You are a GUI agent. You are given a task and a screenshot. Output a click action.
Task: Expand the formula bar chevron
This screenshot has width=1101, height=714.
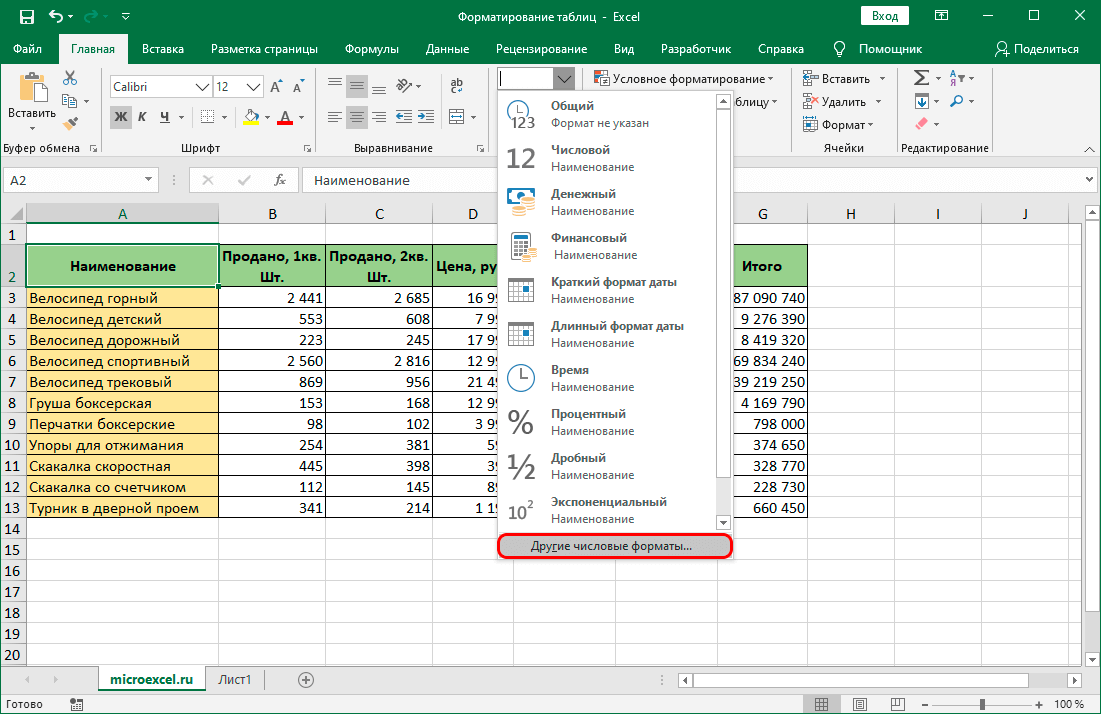[1089, 180]
